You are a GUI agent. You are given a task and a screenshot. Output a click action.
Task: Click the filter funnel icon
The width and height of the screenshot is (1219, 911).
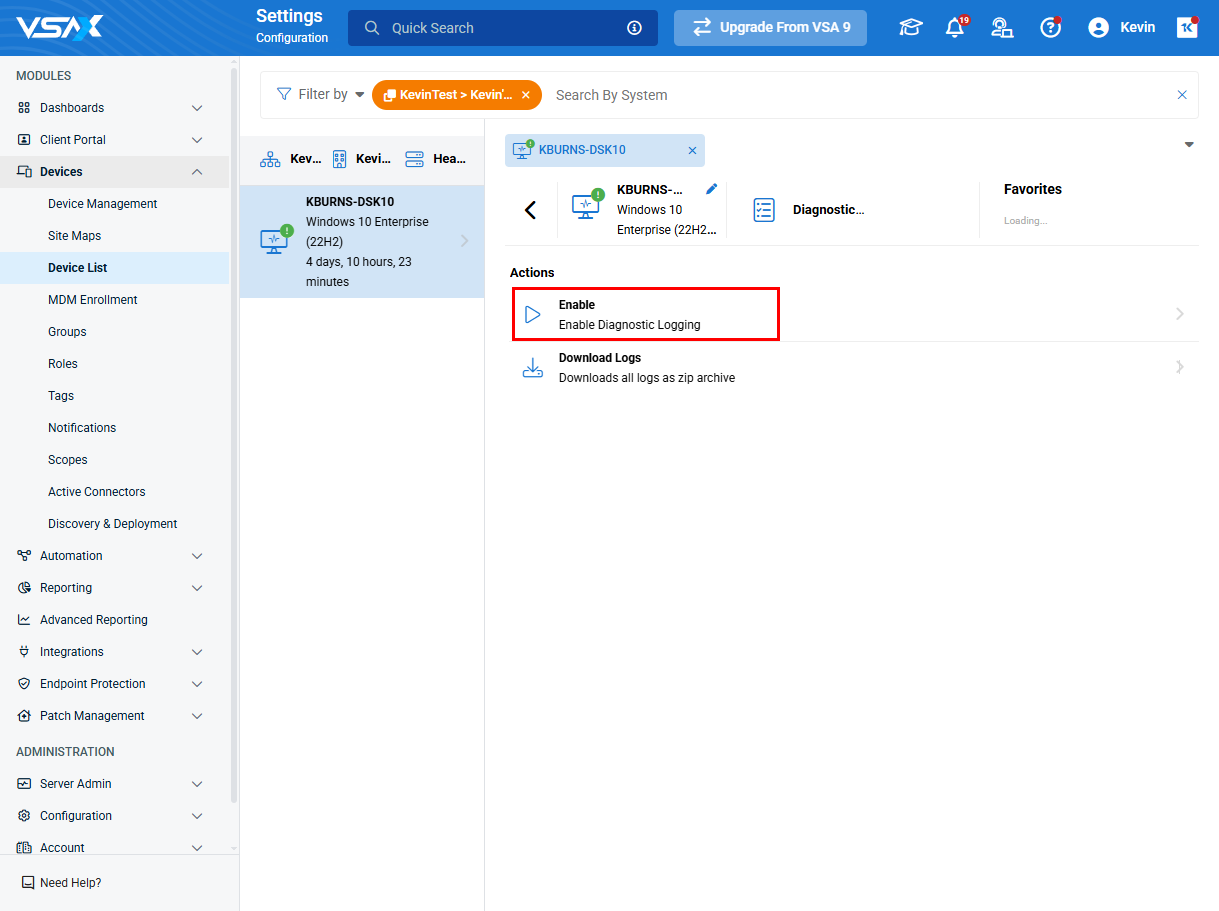tap(284, 94)
